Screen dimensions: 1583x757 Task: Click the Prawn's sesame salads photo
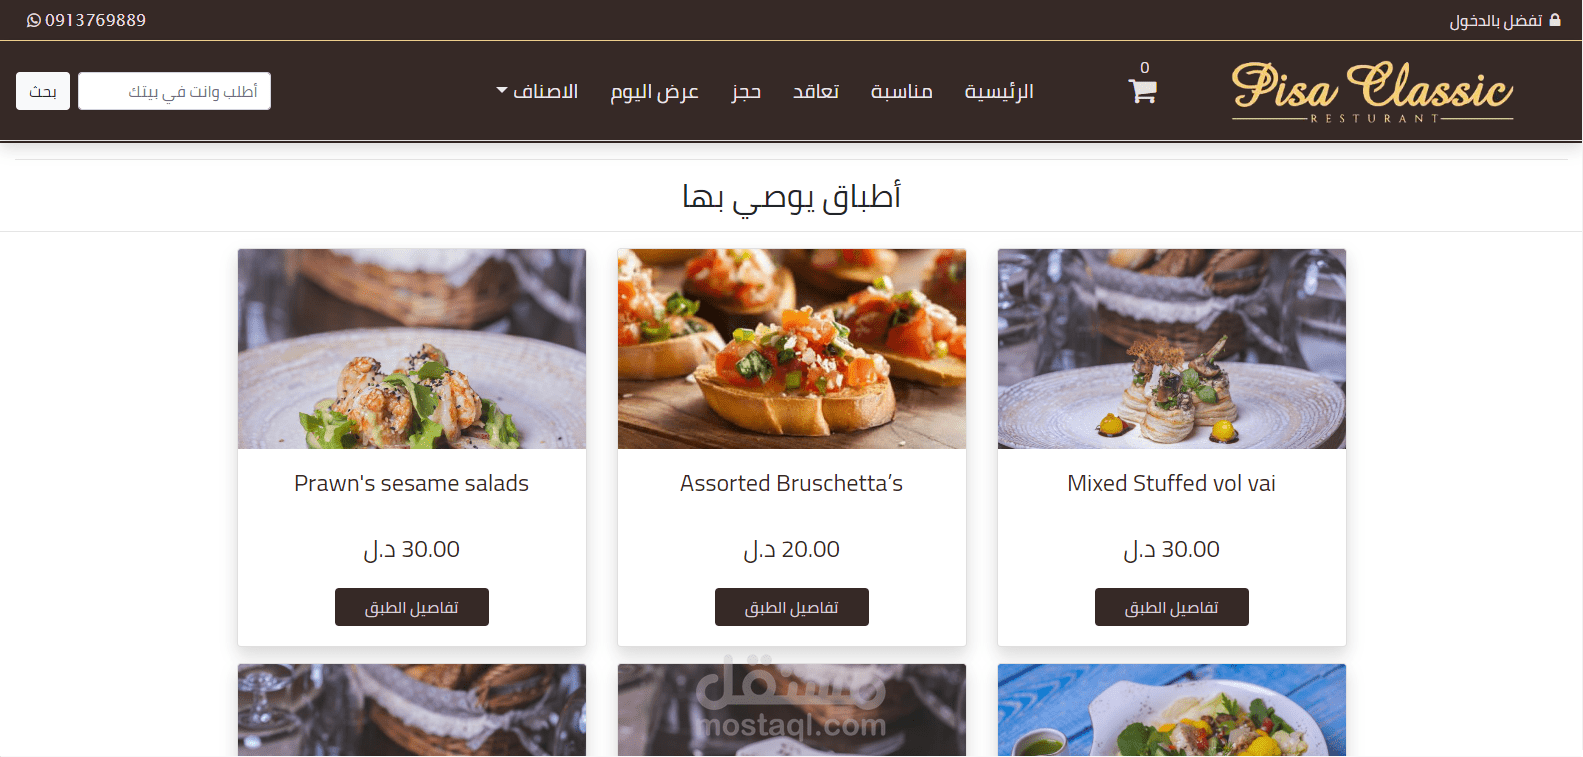412,349
